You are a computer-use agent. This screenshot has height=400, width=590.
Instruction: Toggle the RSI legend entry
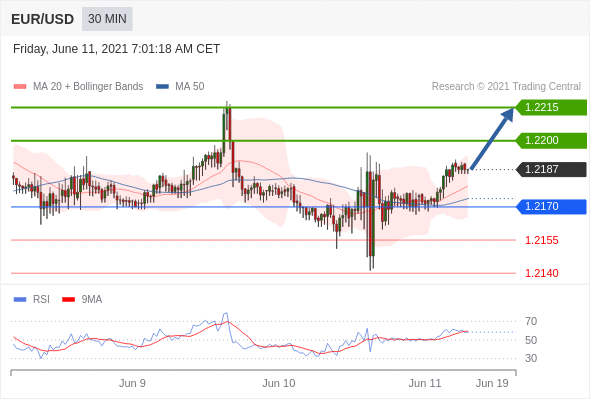click(32, 300)
